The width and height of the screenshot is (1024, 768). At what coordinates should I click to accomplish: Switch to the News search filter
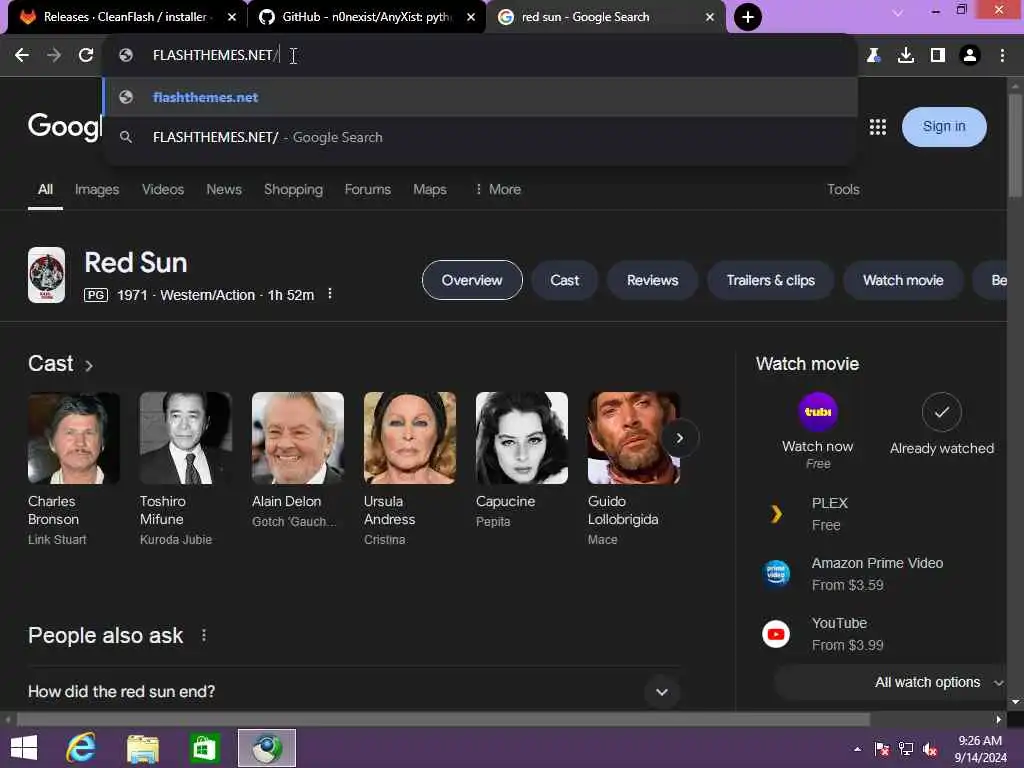click(224, 189)
